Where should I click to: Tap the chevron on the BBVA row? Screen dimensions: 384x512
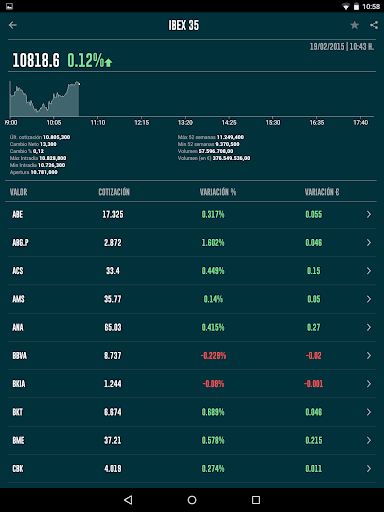369,356
